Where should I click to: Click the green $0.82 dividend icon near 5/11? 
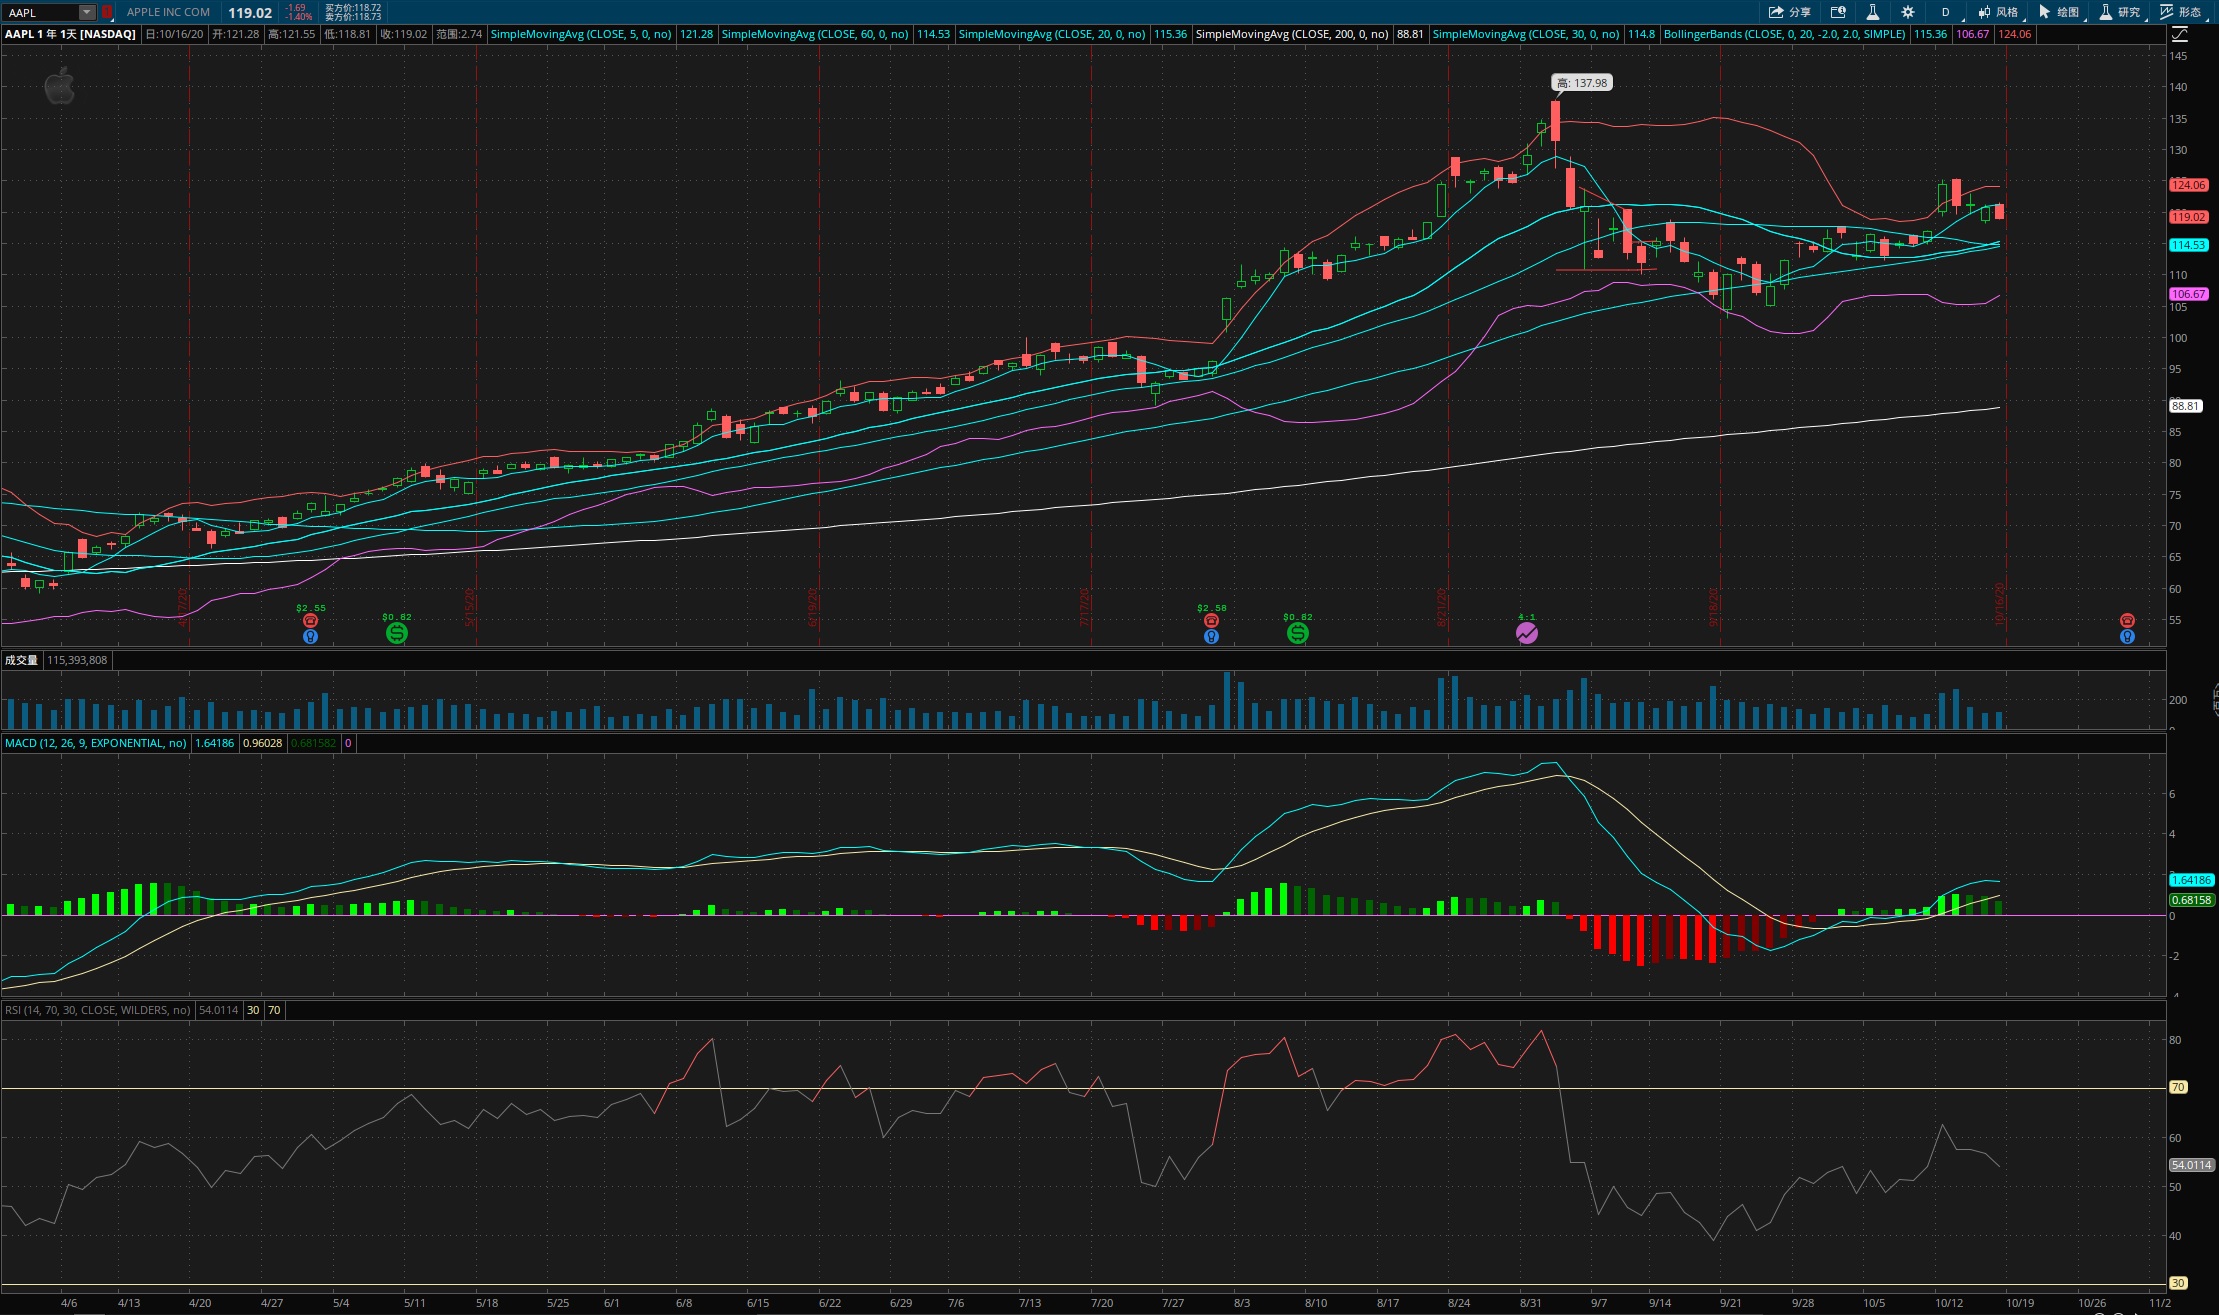tap(397, 633)
